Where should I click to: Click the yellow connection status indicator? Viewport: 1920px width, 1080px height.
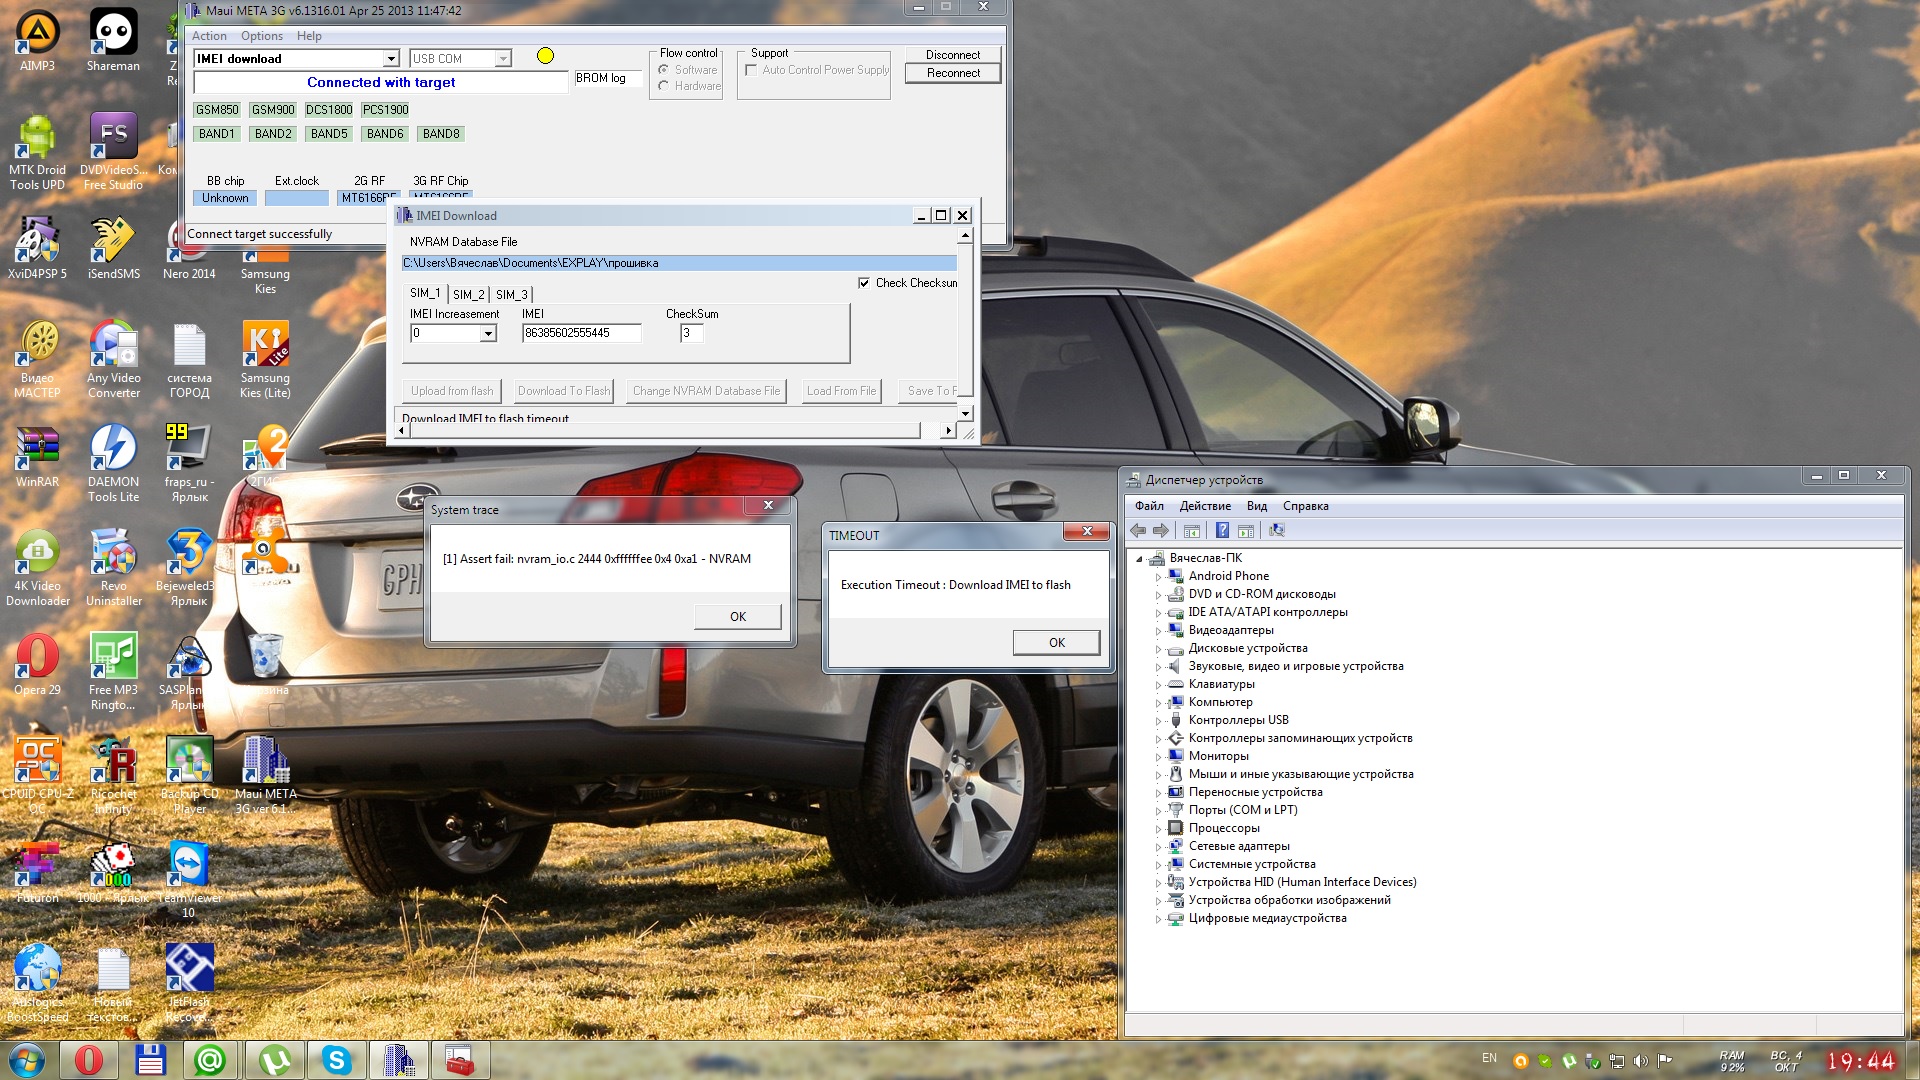click(545, 56)
